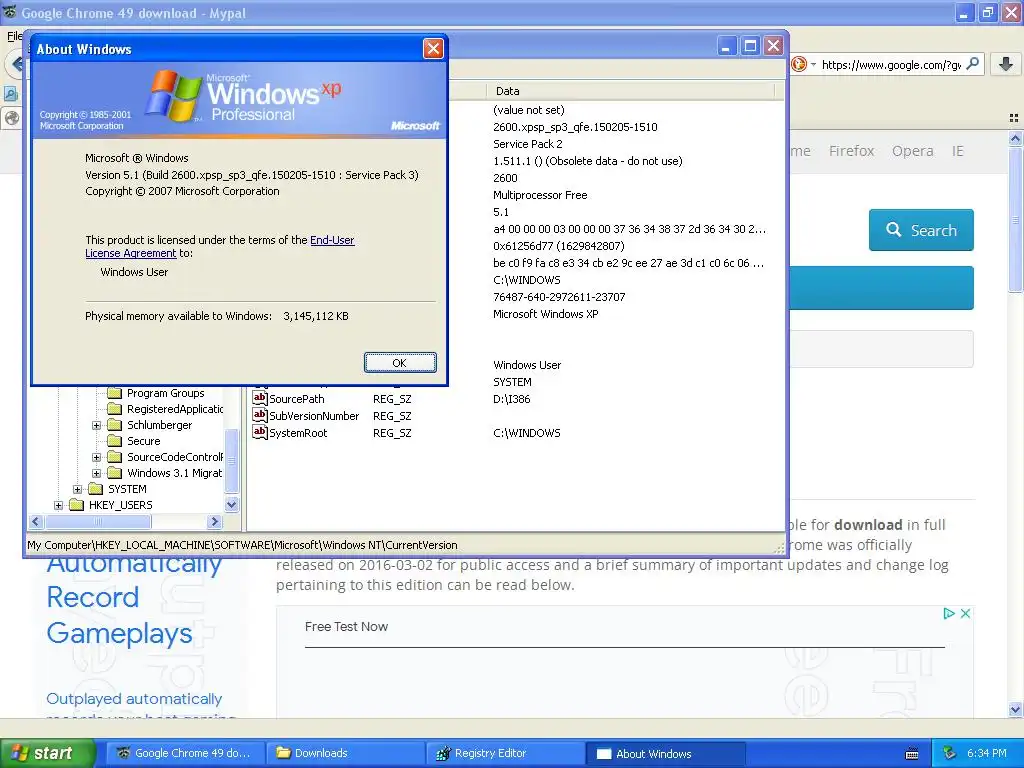
Task: Select the HKEY_USERS folder icon
Action: pyautogui.click(x=77, y=504)
